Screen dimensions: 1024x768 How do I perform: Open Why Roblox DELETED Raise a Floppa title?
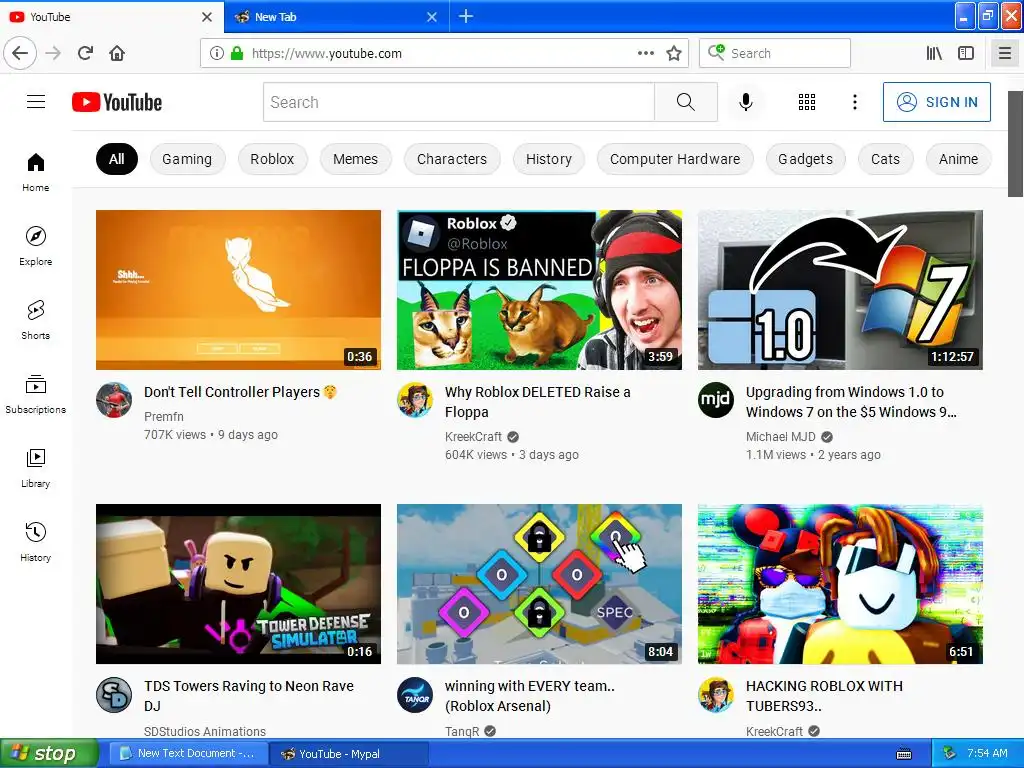coord(537,402)
